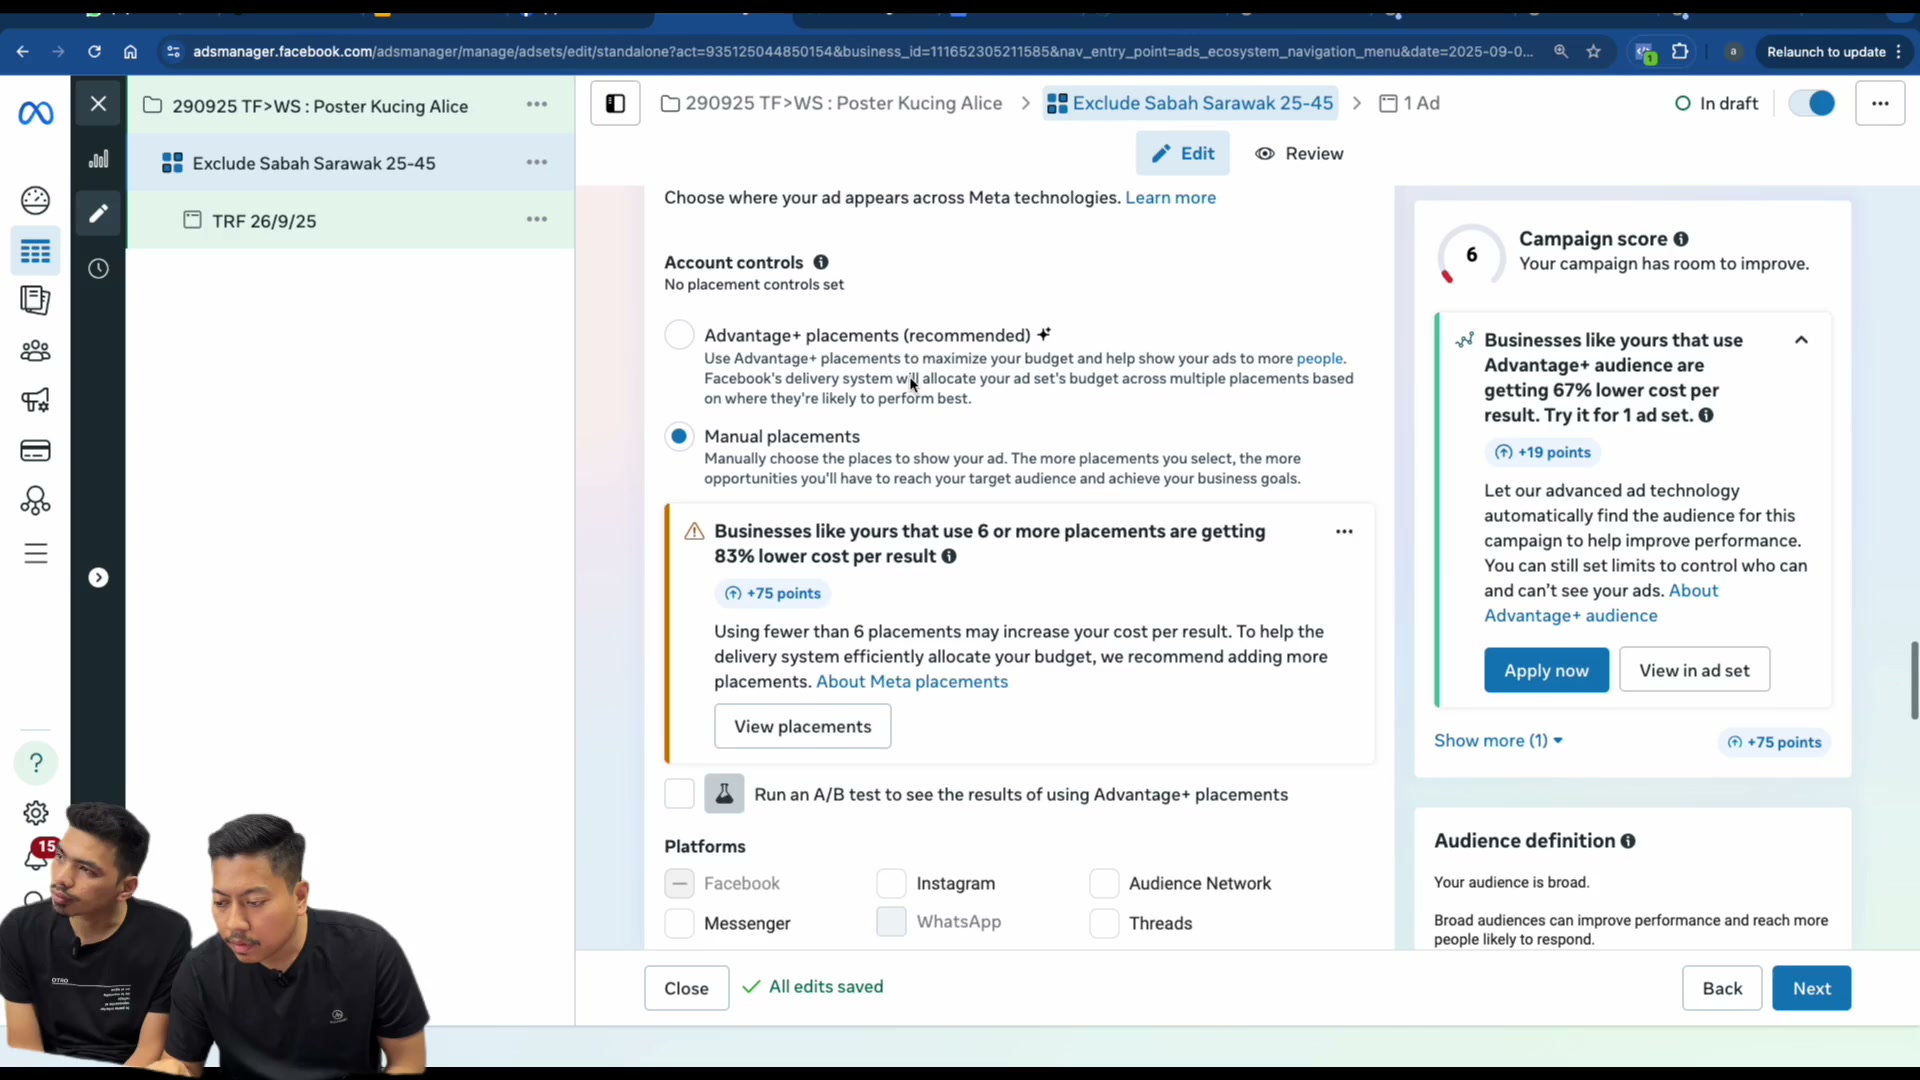Screen dimensions: 1920x1080
Task: Click the Account controls info icon
Action: tap(821, 263)
